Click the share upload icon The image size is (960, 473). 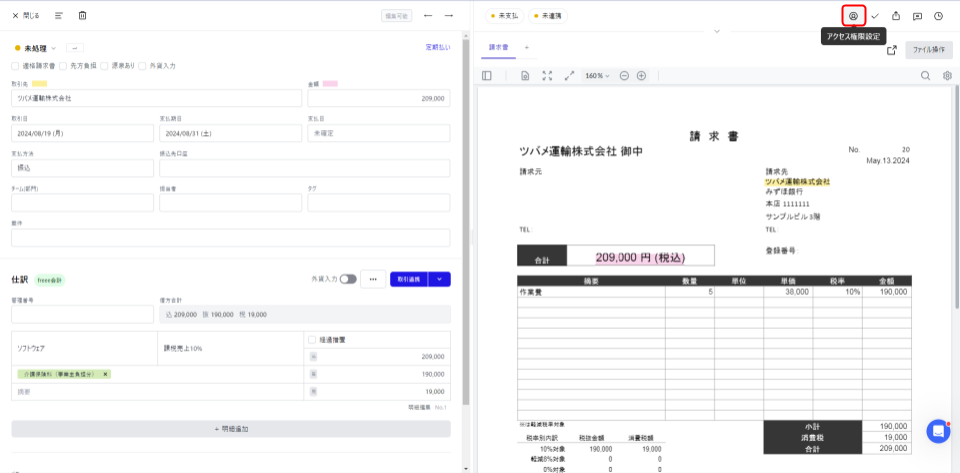[x=896, y=16]
